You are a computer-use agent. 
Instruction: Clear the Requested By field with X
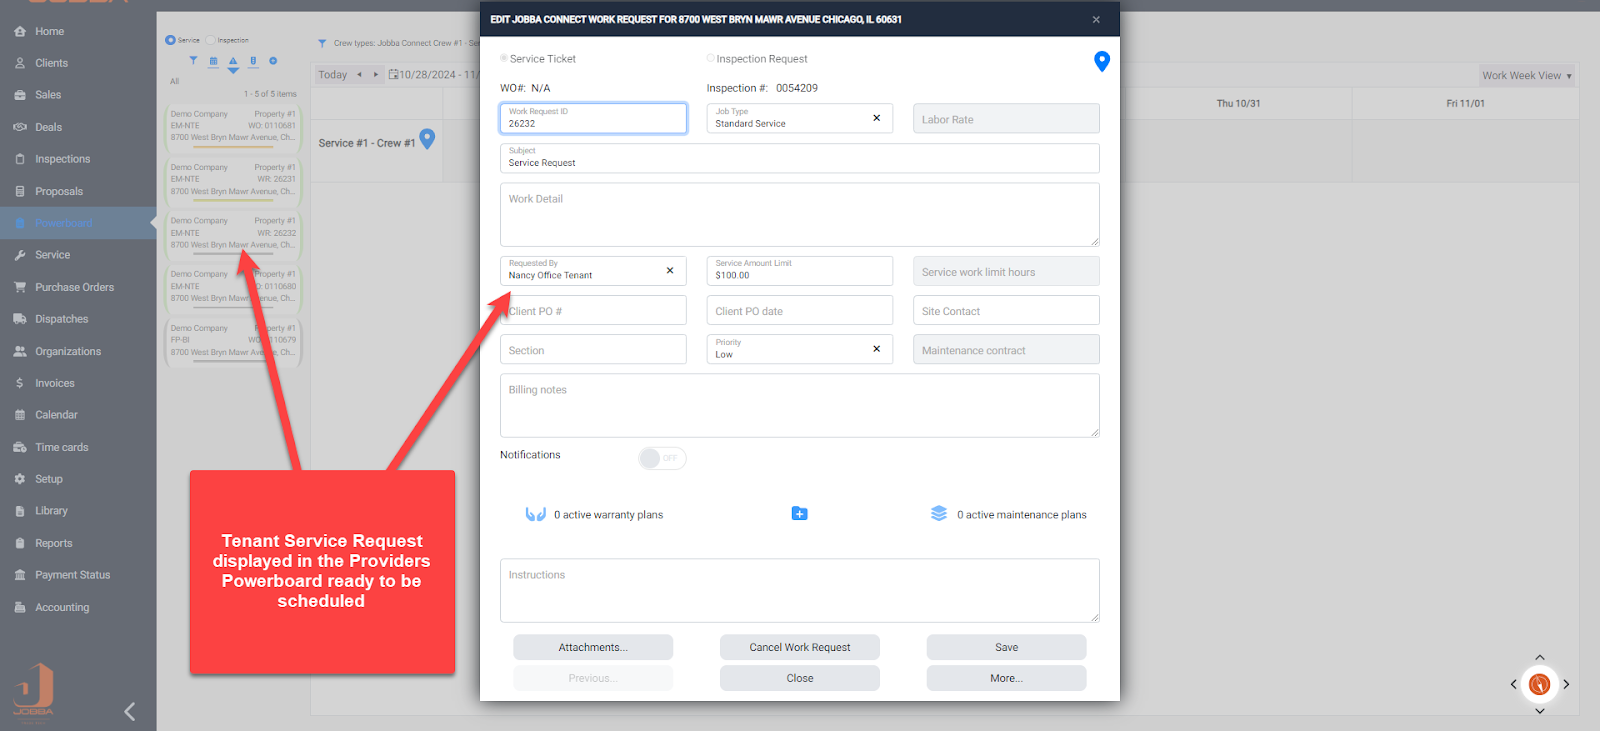tap(670, 270)
